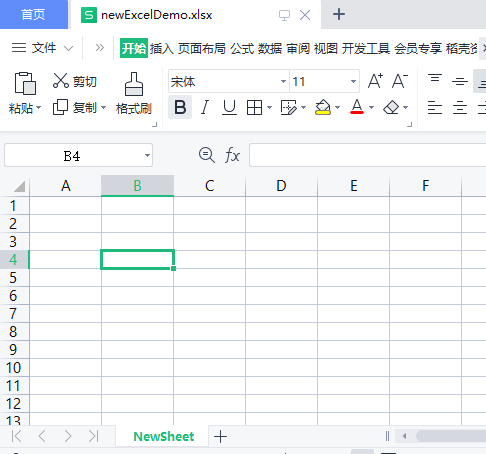
Task: Click the Cut scissors icon
Action: (61, 81)
